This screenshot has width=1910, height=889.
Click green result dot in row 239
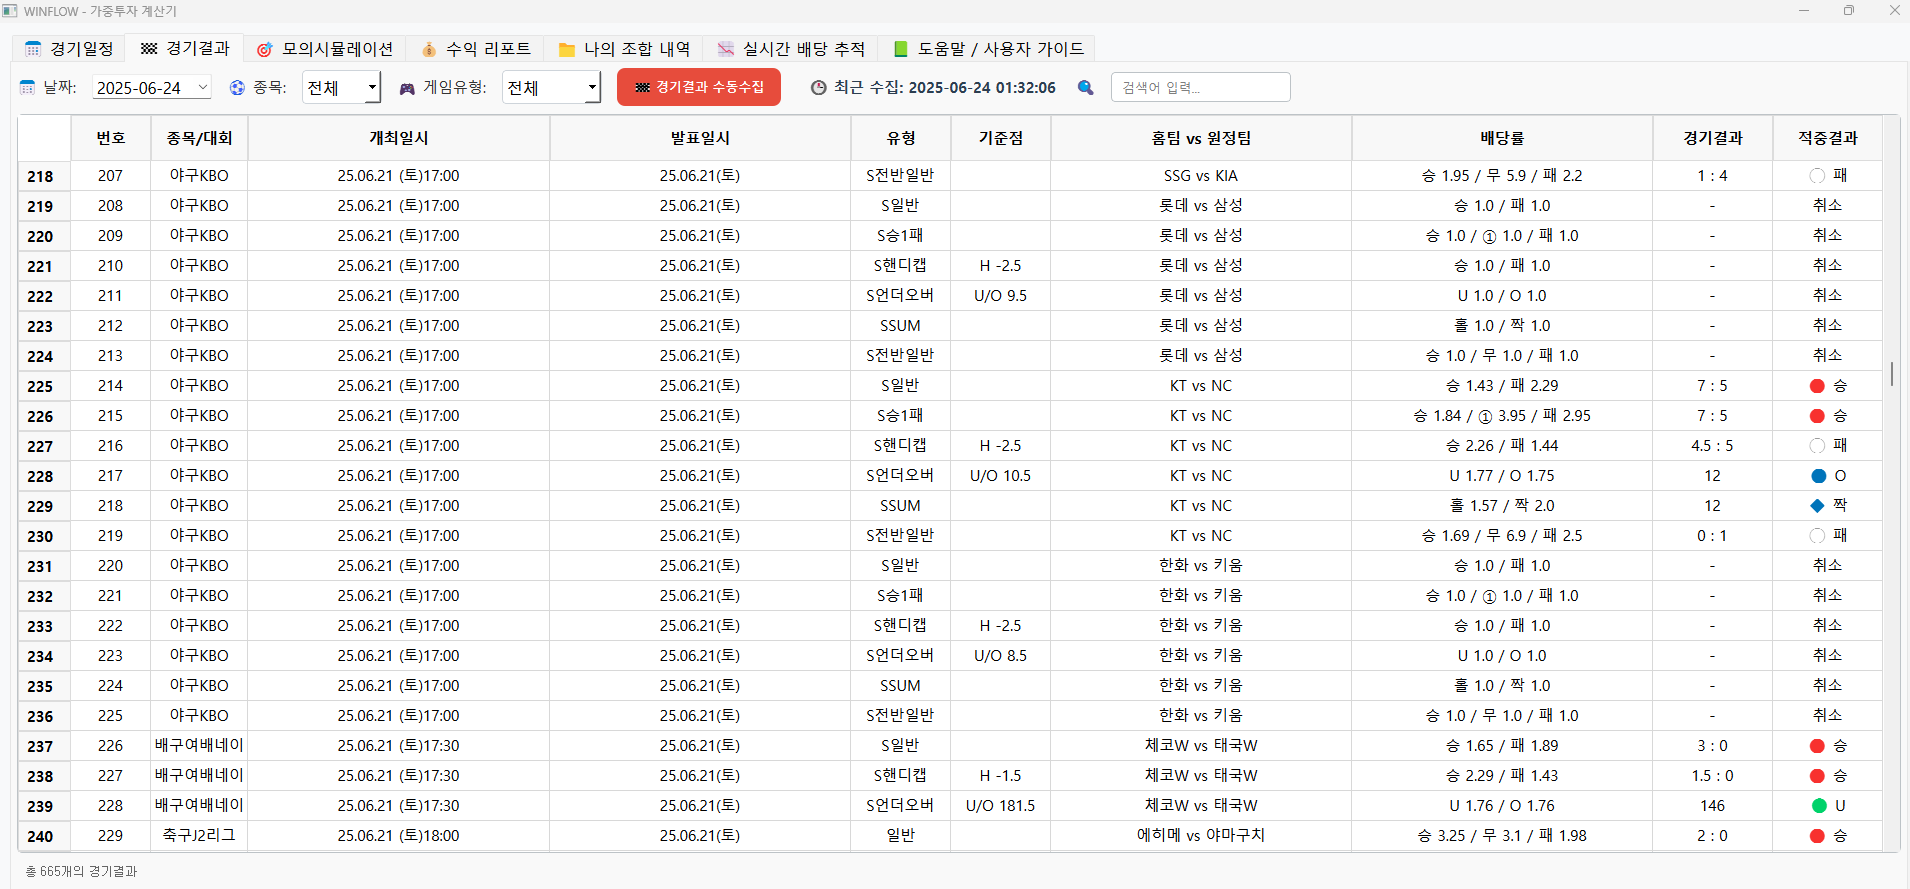[x=1818, y=806]
